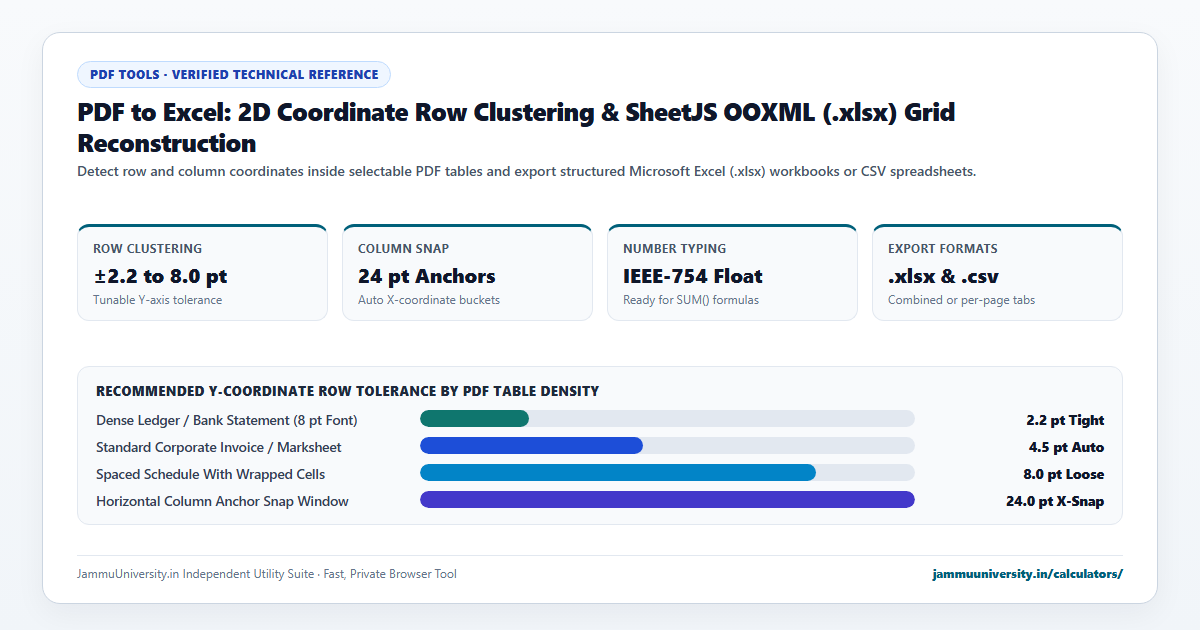Click the Ready for SUM() formulas caption
This screenshot has height=630, width=1200.
[691, 300]
